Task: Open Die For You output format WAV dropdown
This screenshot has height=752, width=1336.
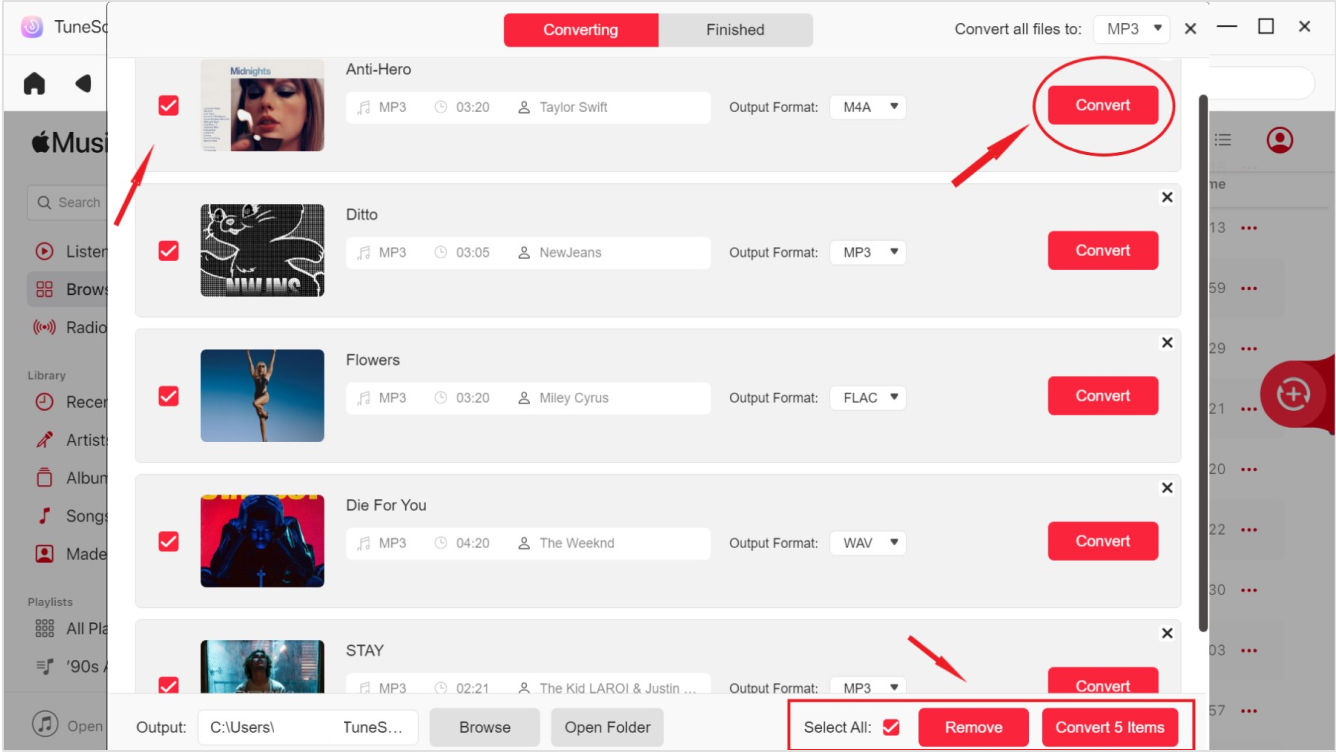Action: [x=868, y=543]
